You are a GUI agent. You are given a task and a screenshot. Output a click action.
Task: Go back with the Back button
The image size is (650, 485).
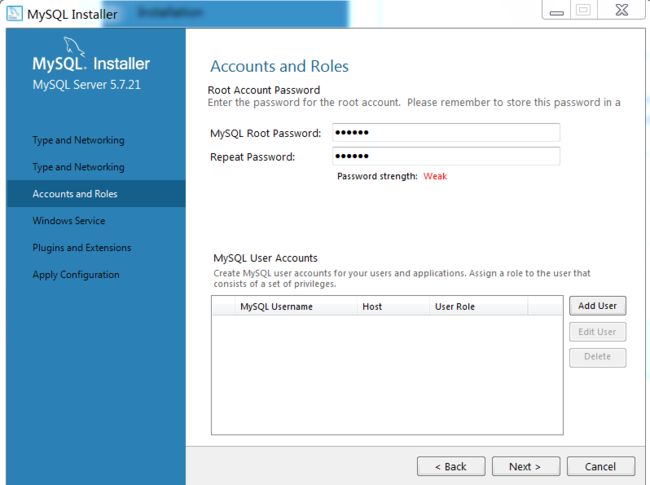pyautogui.click(x=451, y=467)
